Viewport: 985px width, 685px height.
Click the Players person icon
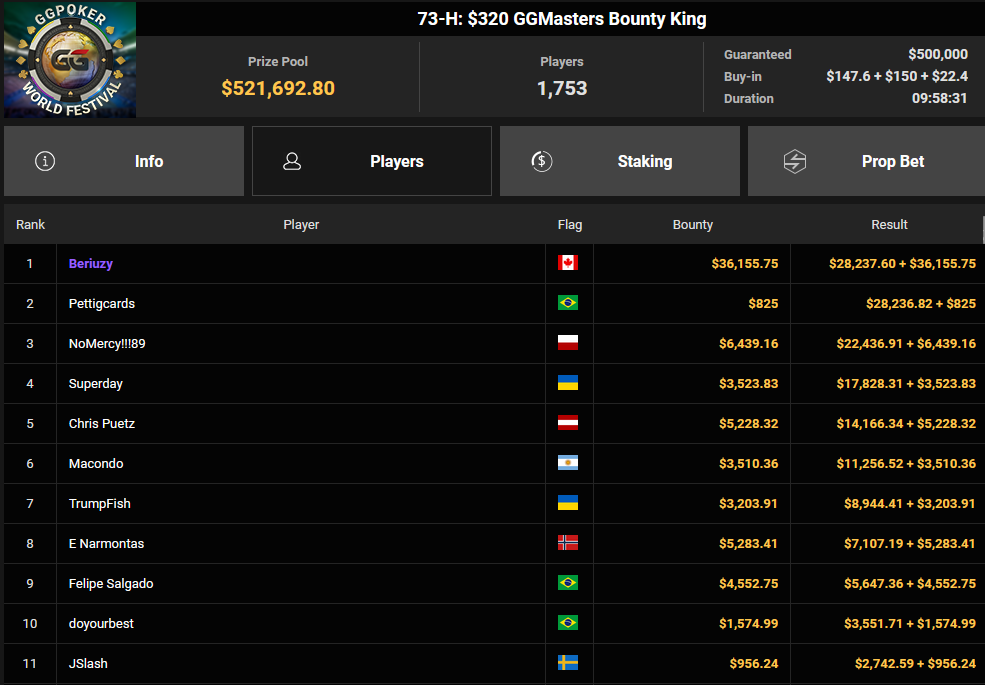point(292,162)
